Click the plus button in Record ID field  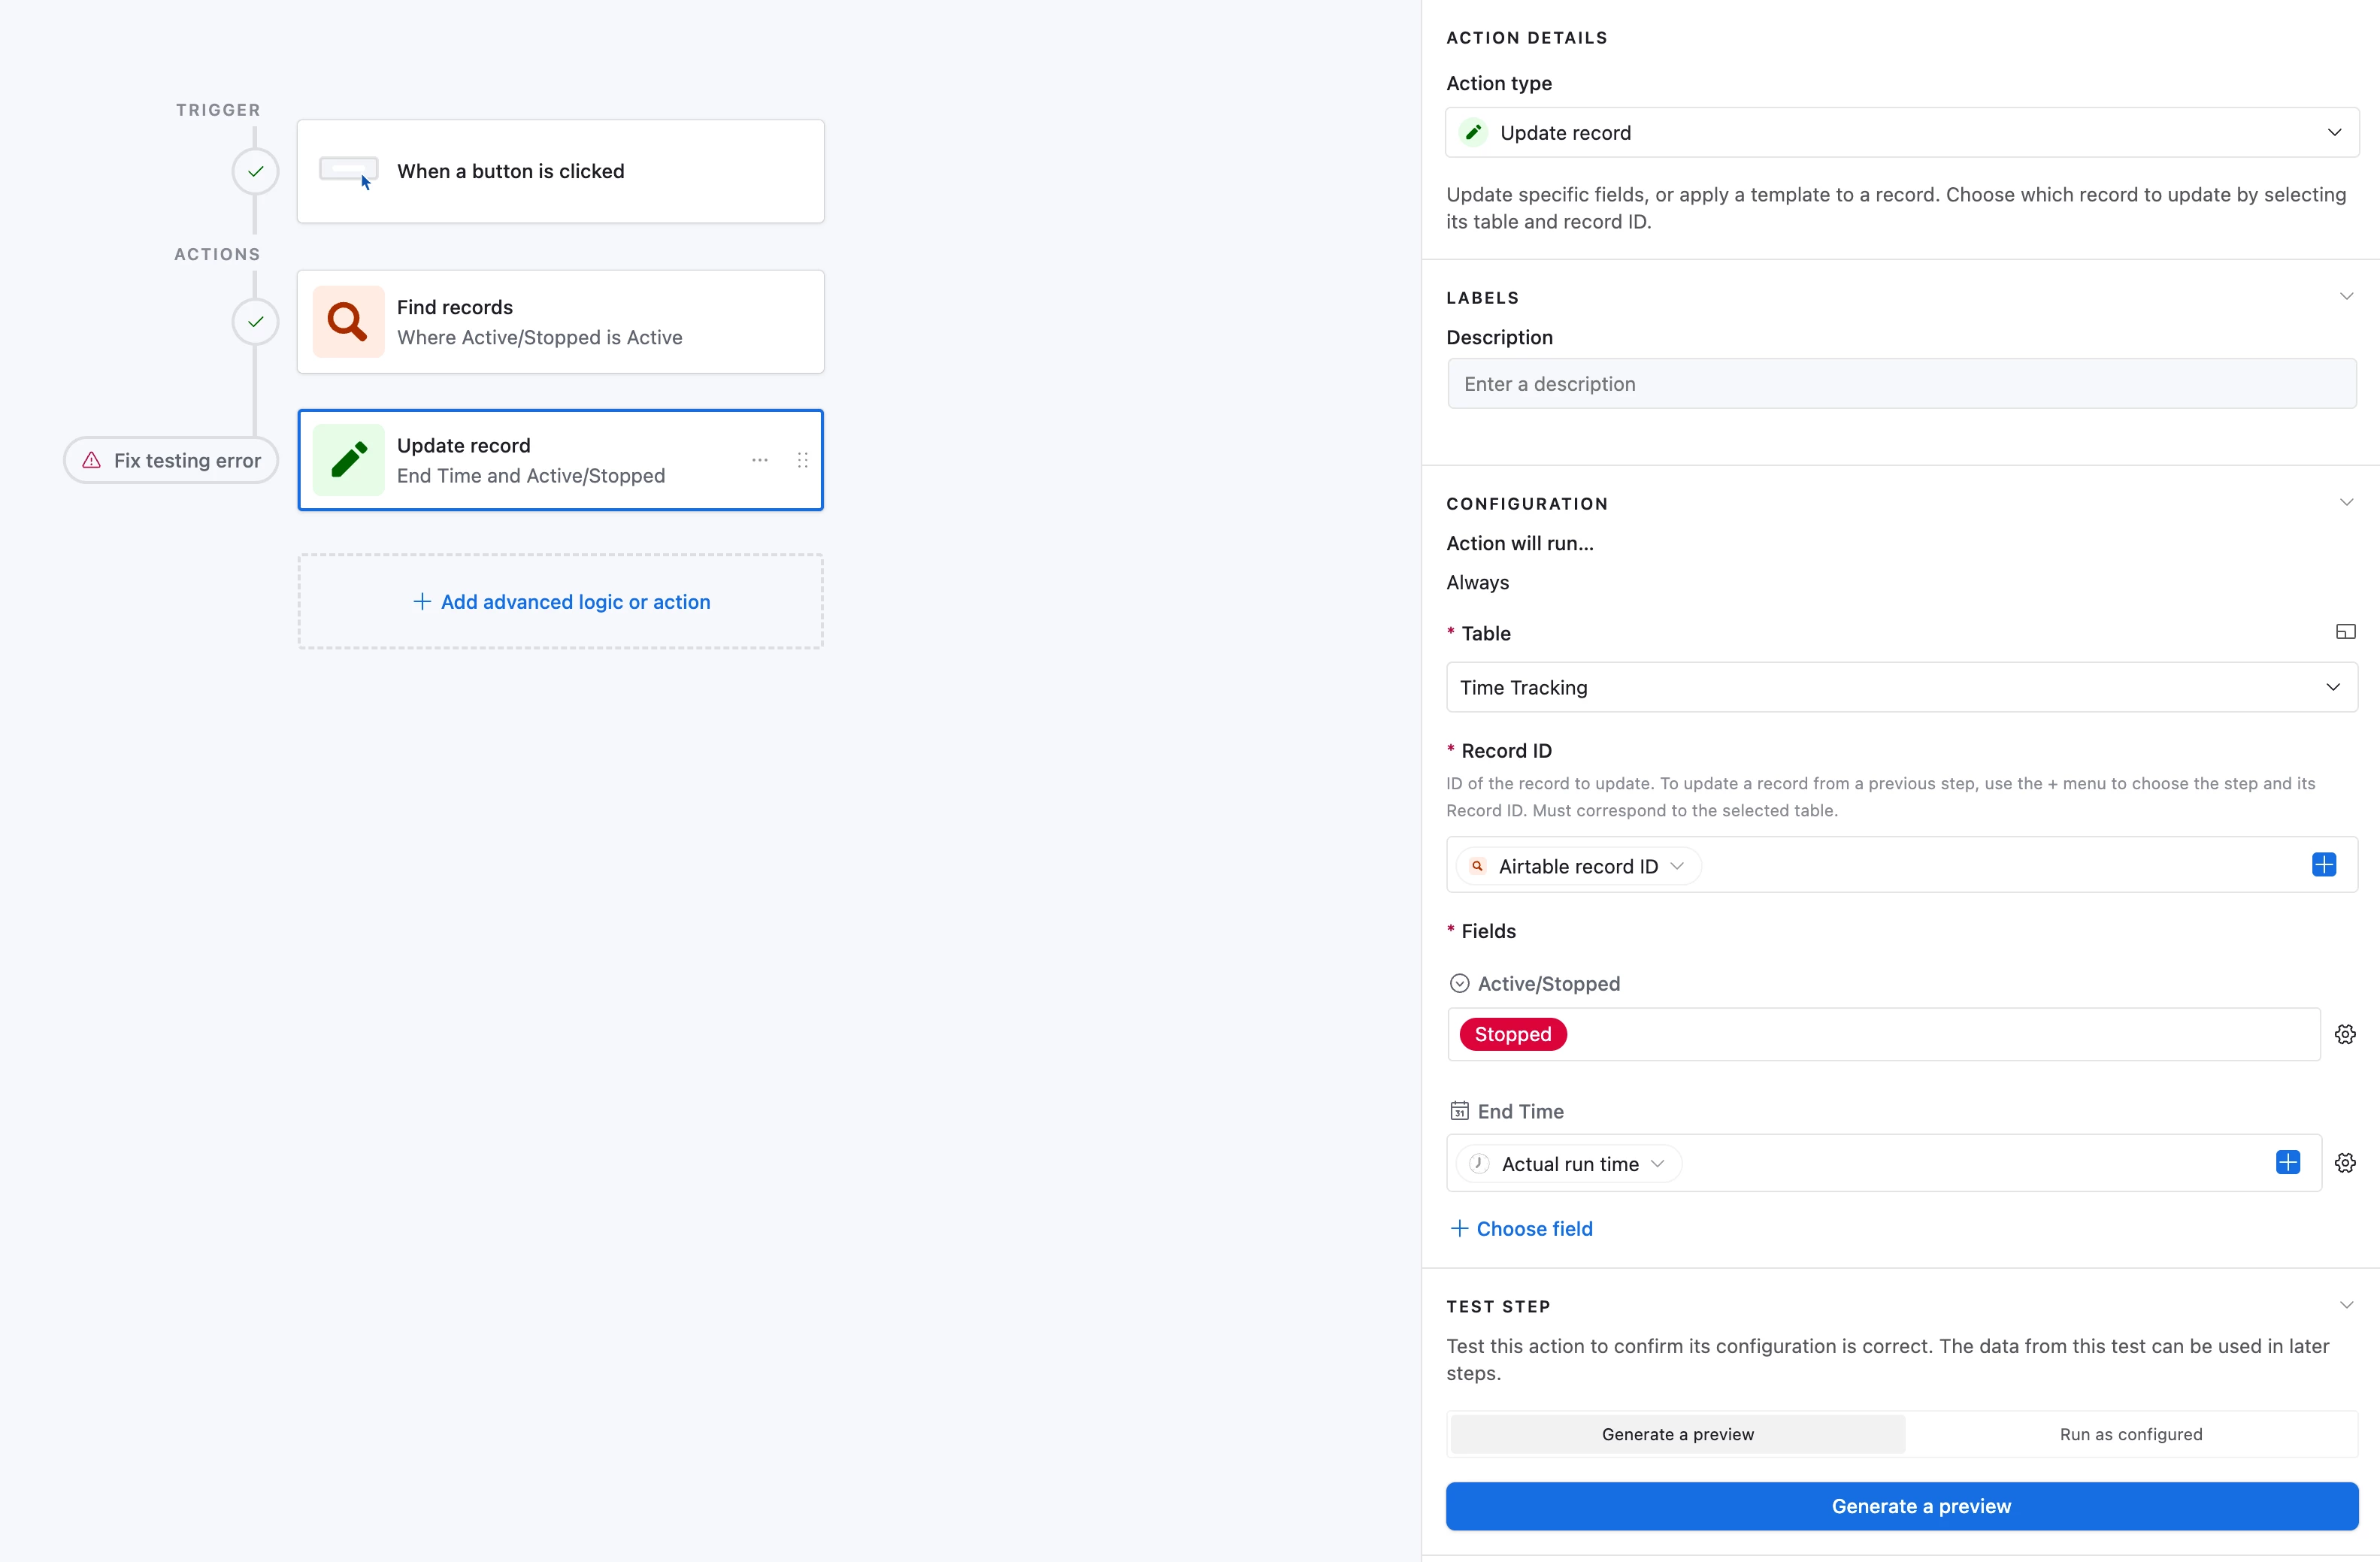click(x=2324, y=865)
